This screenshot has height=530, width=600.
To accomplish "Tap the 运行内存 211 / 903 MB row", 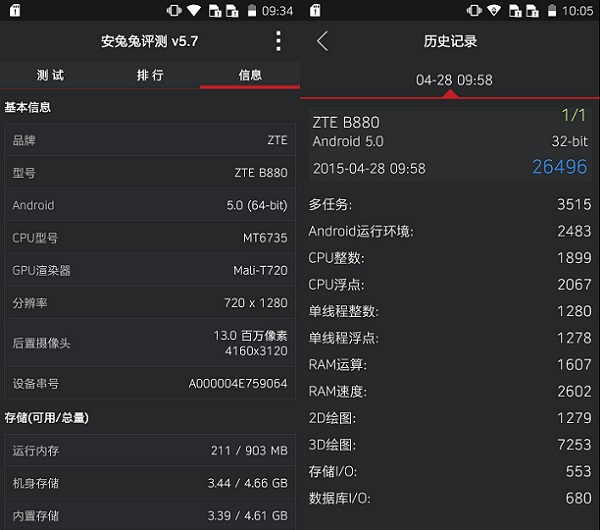I will [x=150, y=450].
